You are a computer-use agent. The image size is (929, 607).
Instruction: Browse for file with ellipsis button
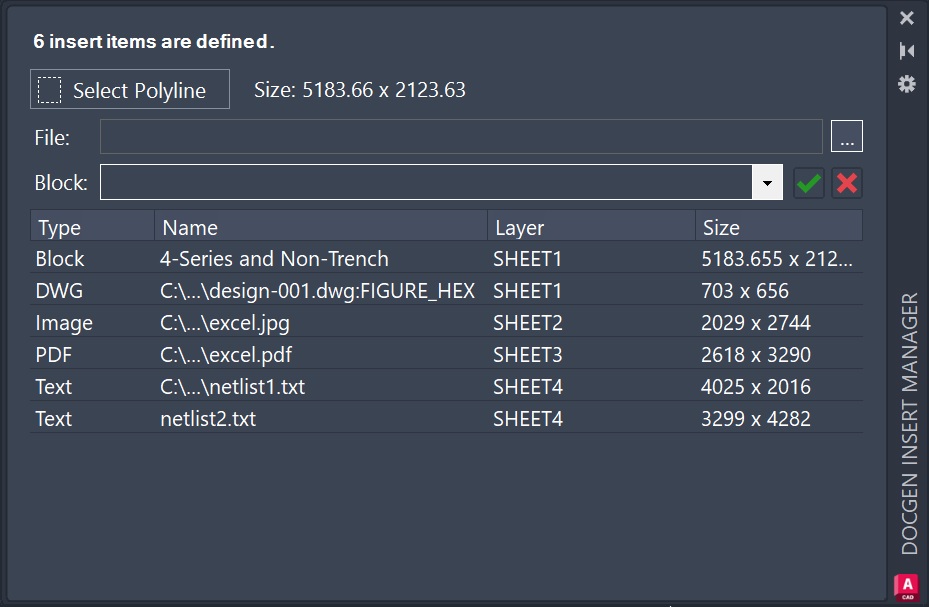(x=847, y=136)
